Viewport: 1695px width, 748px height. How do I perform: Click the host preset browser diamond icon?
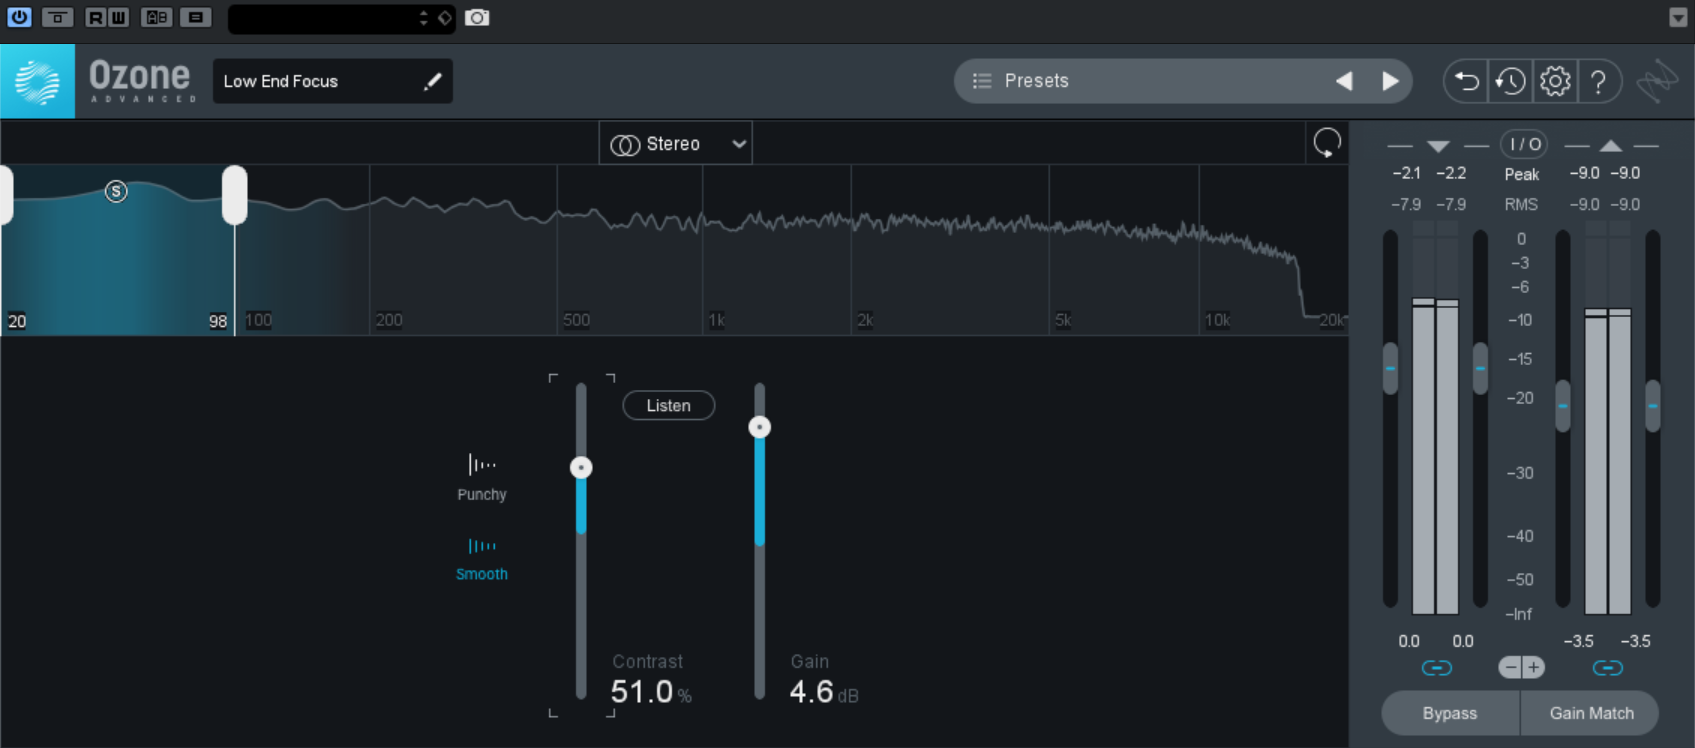tap(445, 18)
